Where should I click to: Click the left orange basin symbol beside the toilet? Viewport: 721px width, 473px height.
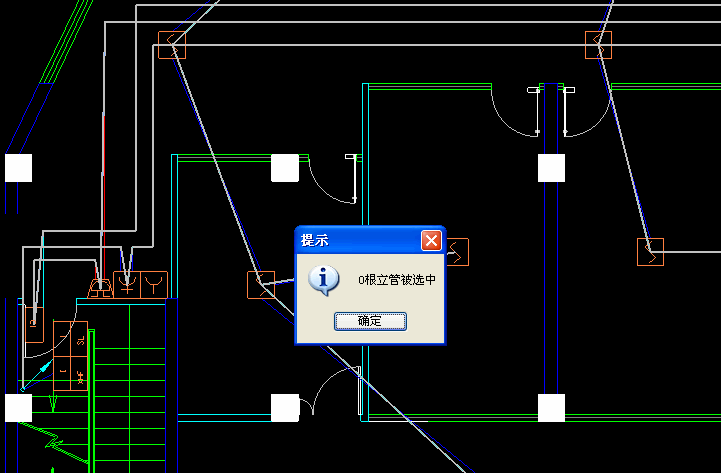click(127, 284)
